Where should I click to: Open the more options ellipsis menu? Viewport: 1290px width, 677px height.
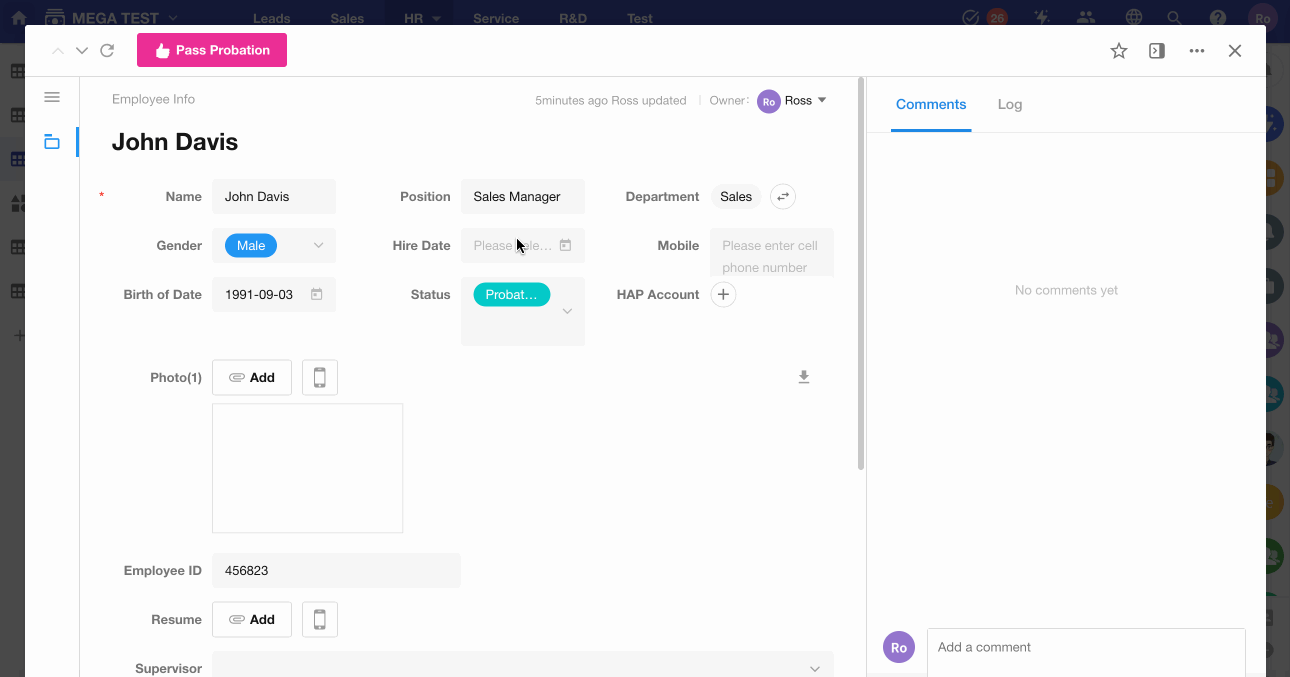click(x=1197, y=51)
